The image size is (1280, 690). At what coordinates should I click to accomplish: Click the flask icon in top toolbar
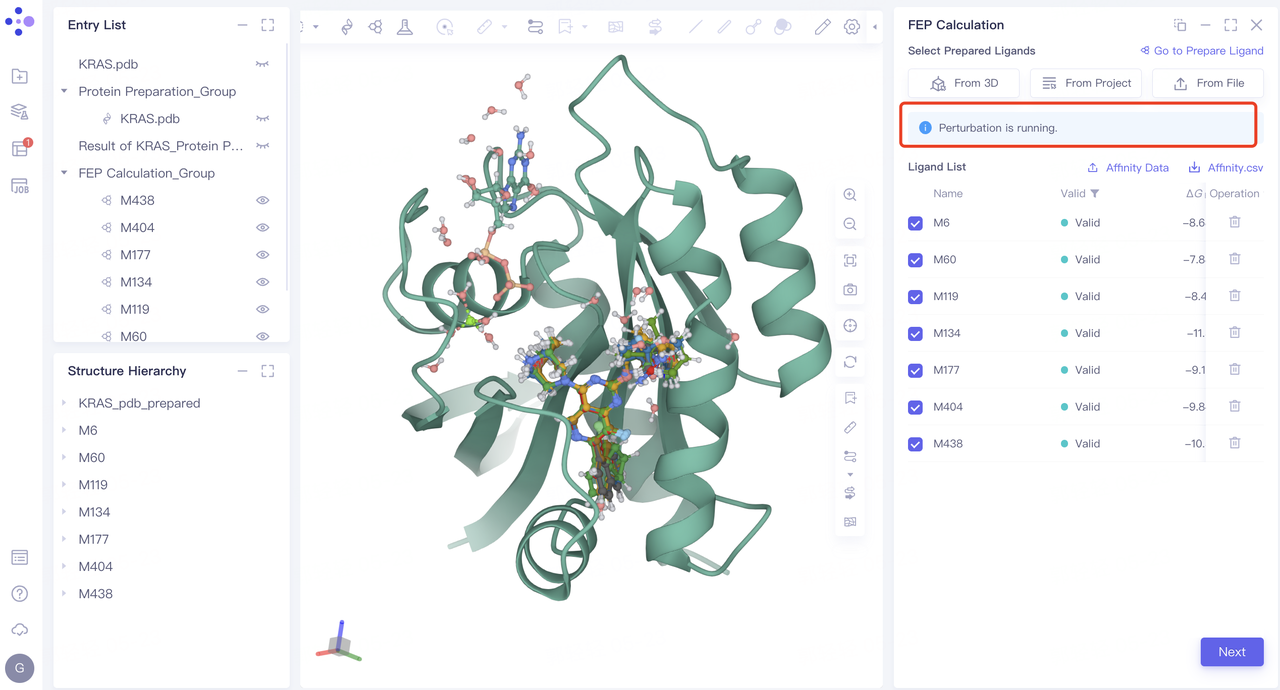point(405,27)
